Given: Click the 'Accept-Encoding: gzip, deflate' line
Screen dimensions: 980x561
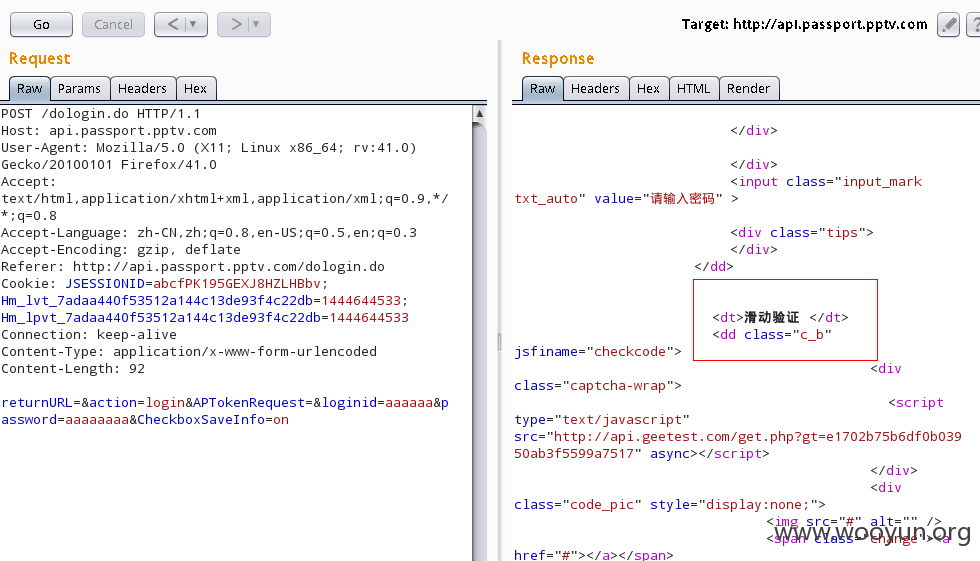Looking at the screenshot, I should tap(121, 250).
